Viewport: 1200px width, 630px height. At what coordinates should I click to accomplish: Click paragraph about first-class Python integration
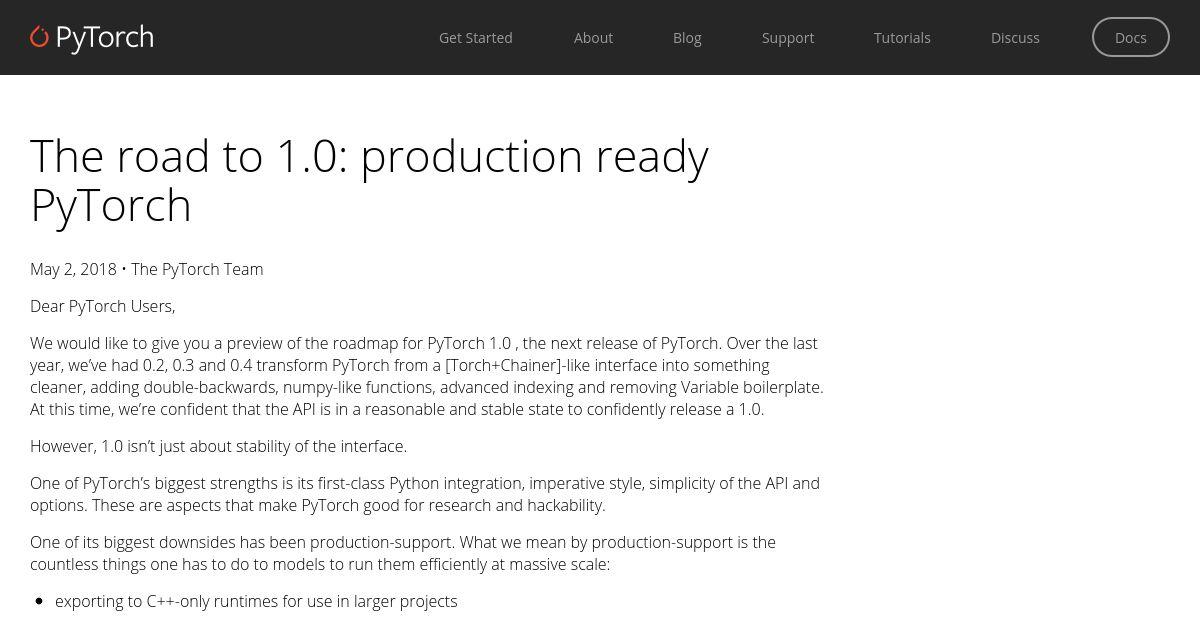425,494
